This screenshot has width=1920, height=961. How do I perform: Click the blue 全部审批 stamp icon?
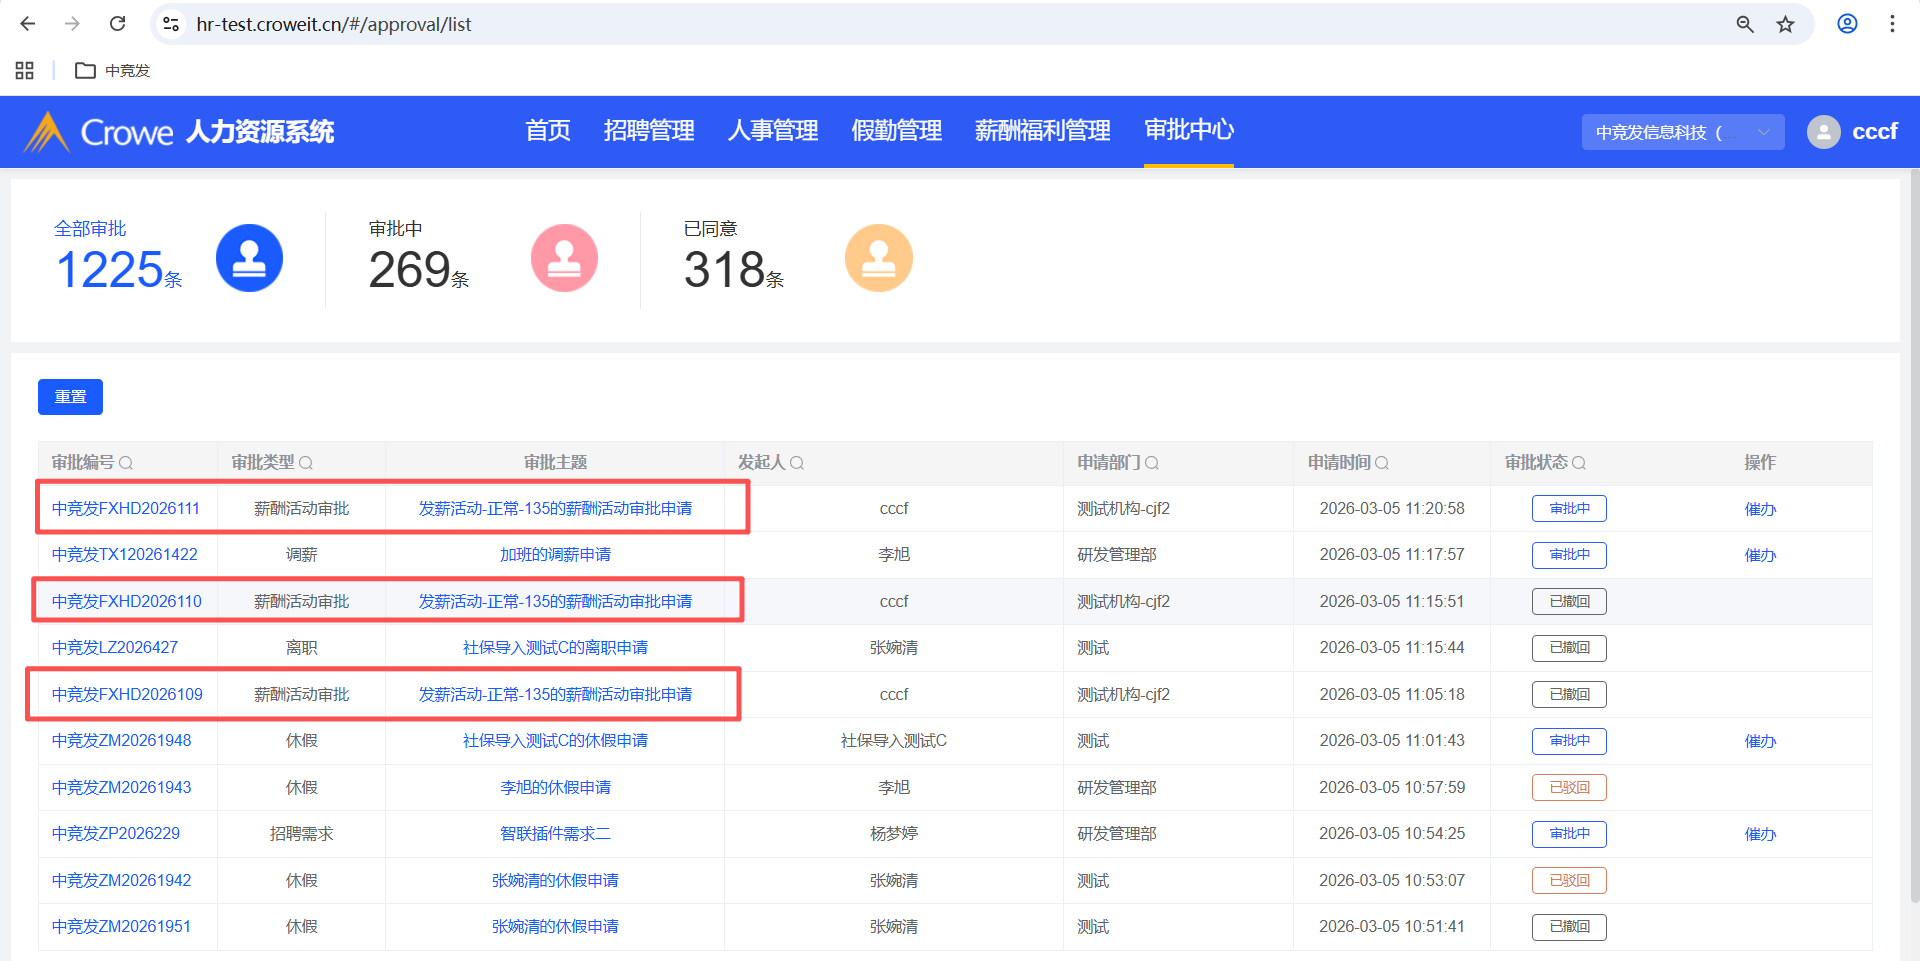(x=249, y=258)
